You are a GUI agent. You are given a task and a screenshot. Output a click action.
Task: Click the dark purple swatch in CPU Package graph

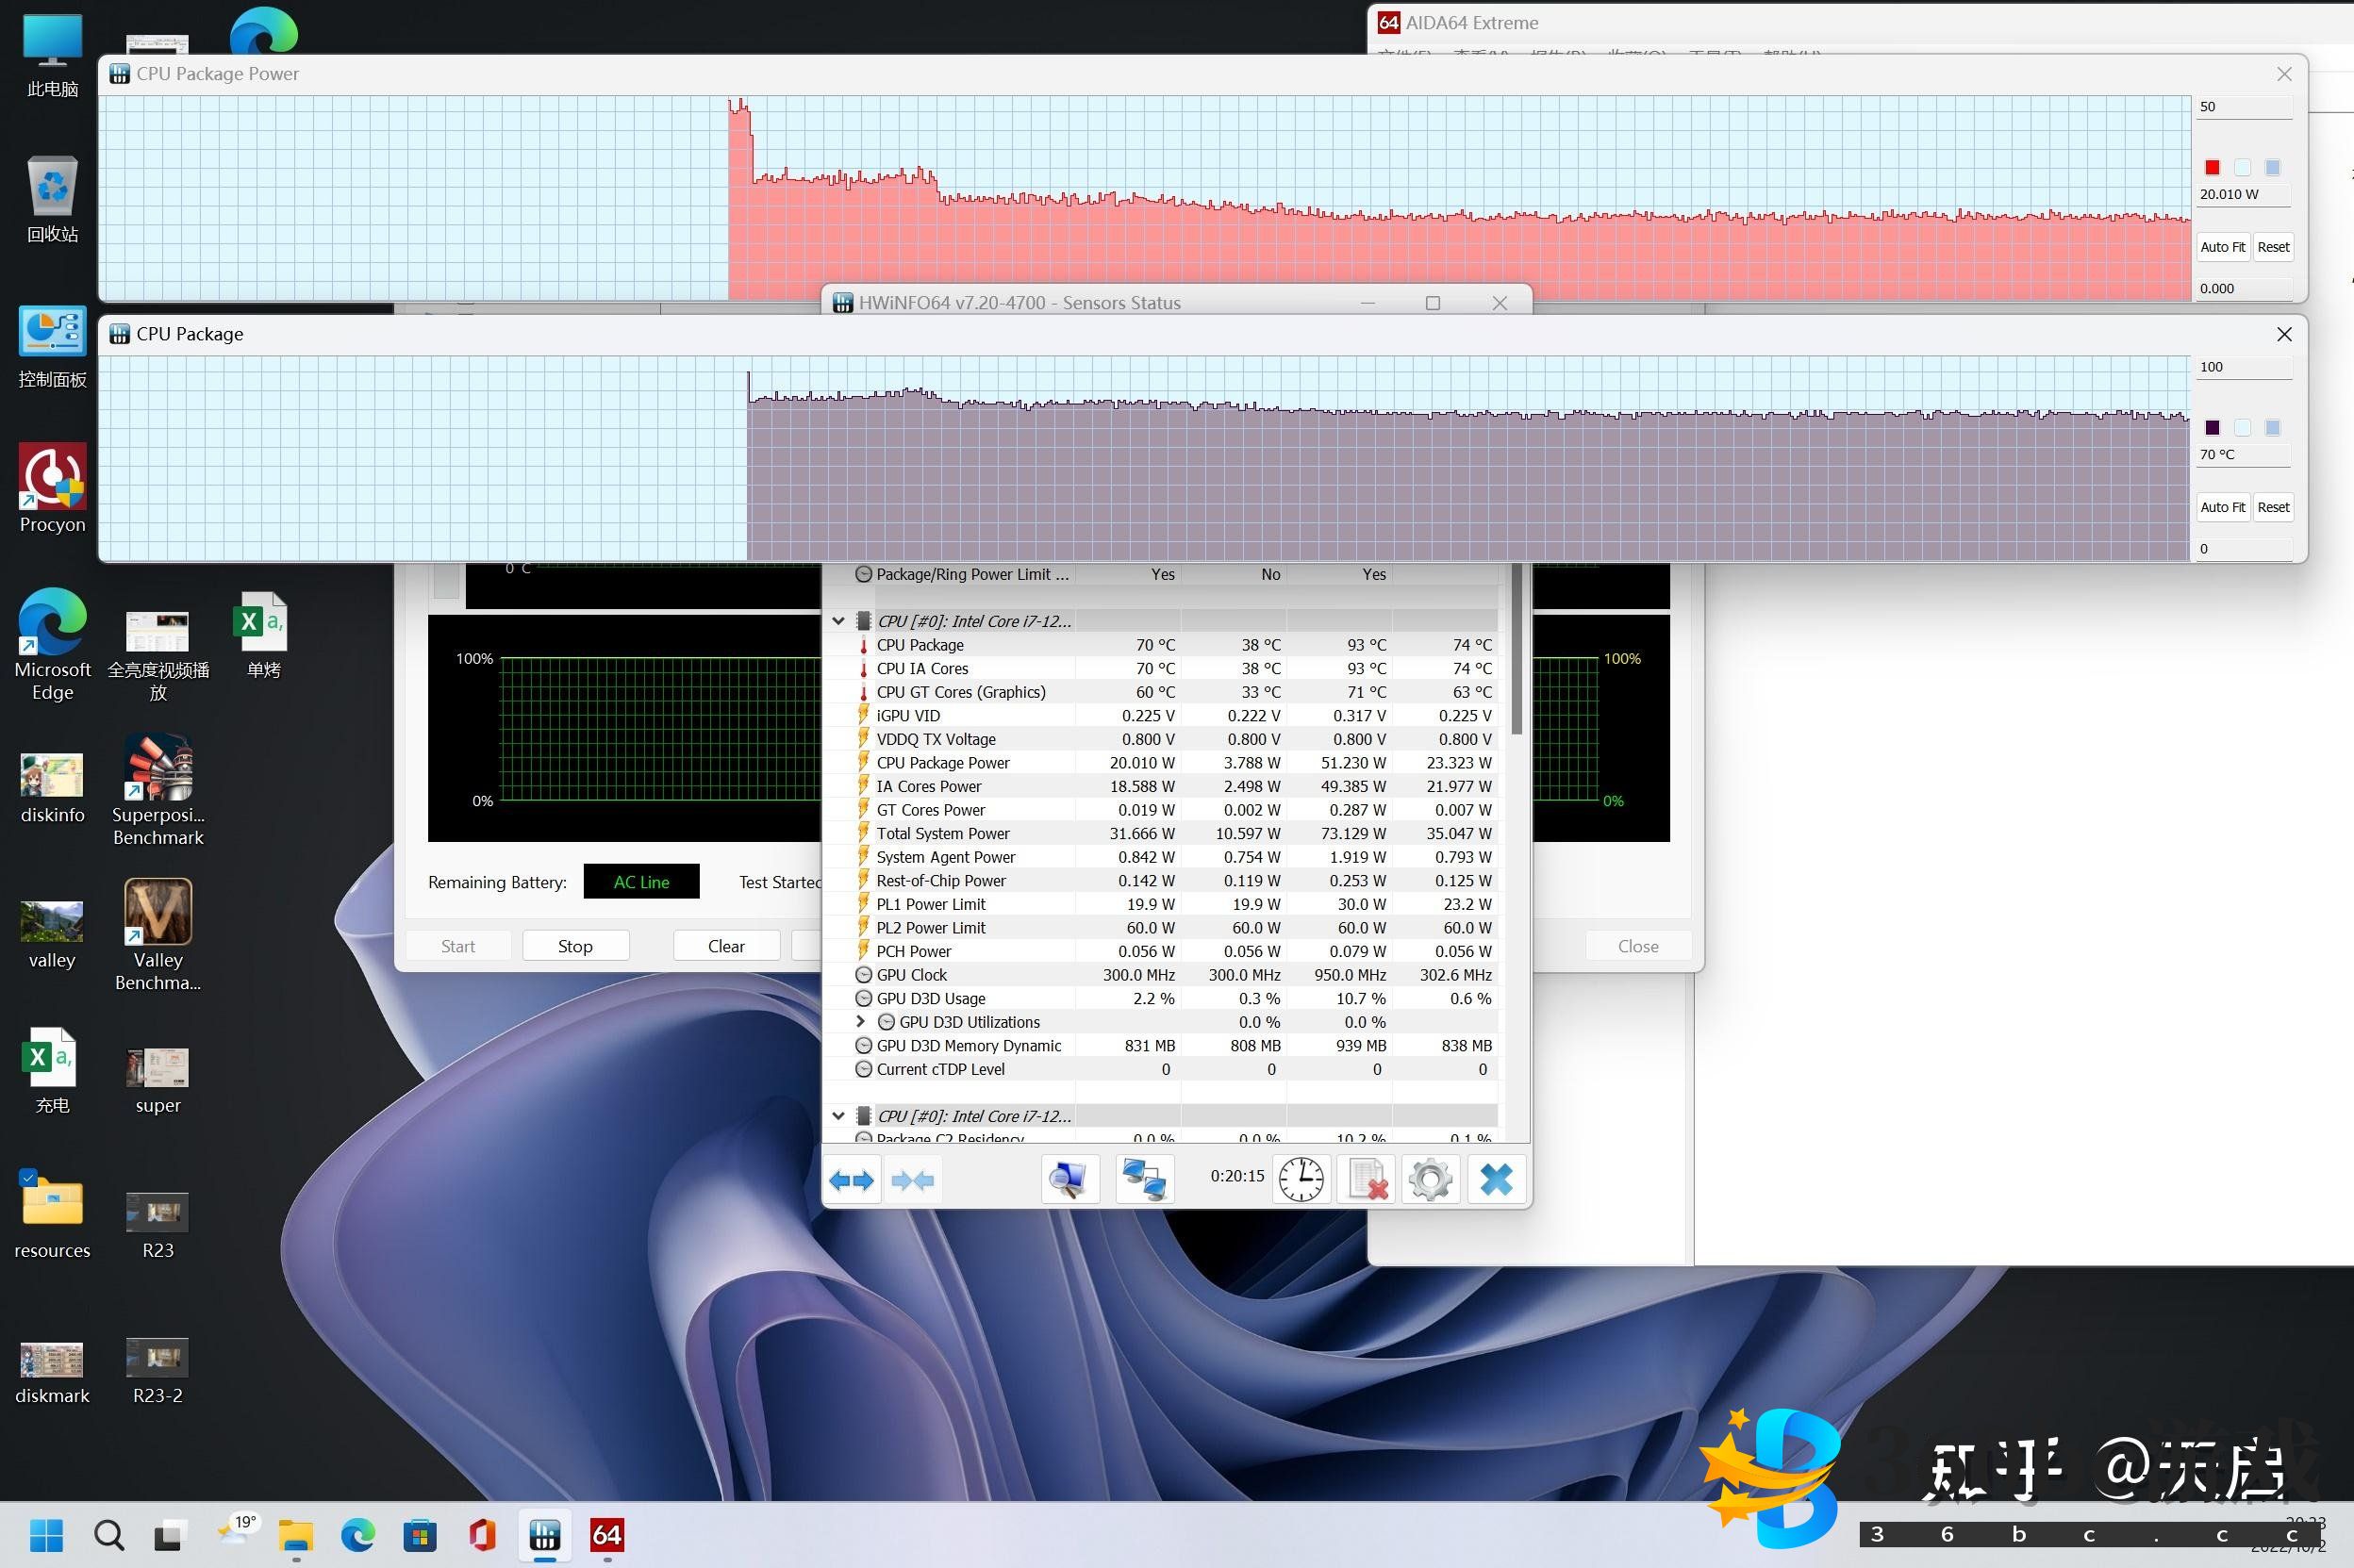coord(2212,428)
